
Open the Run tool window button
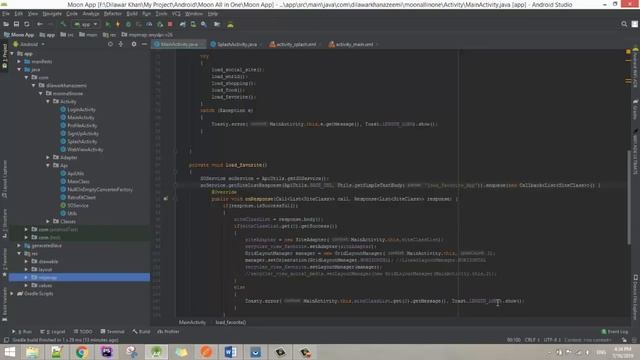click(22, 332)
